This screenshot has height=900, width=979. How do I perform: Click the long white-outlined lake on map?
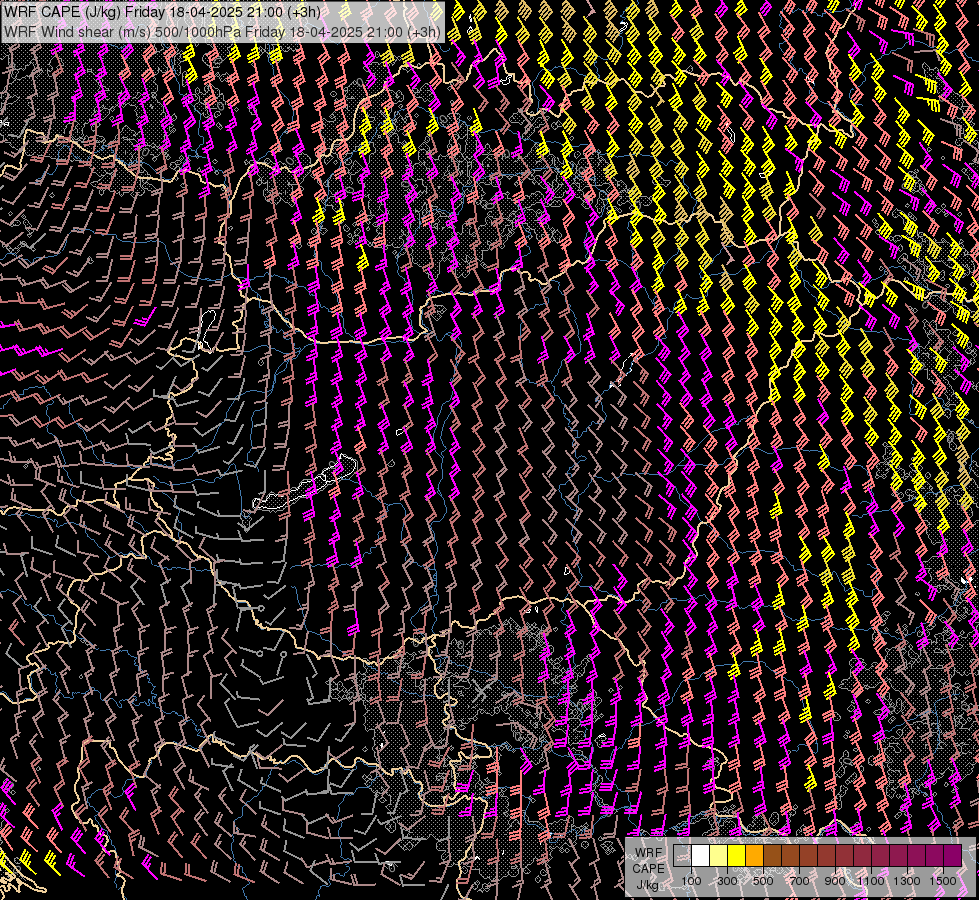(x=306, y=484)
